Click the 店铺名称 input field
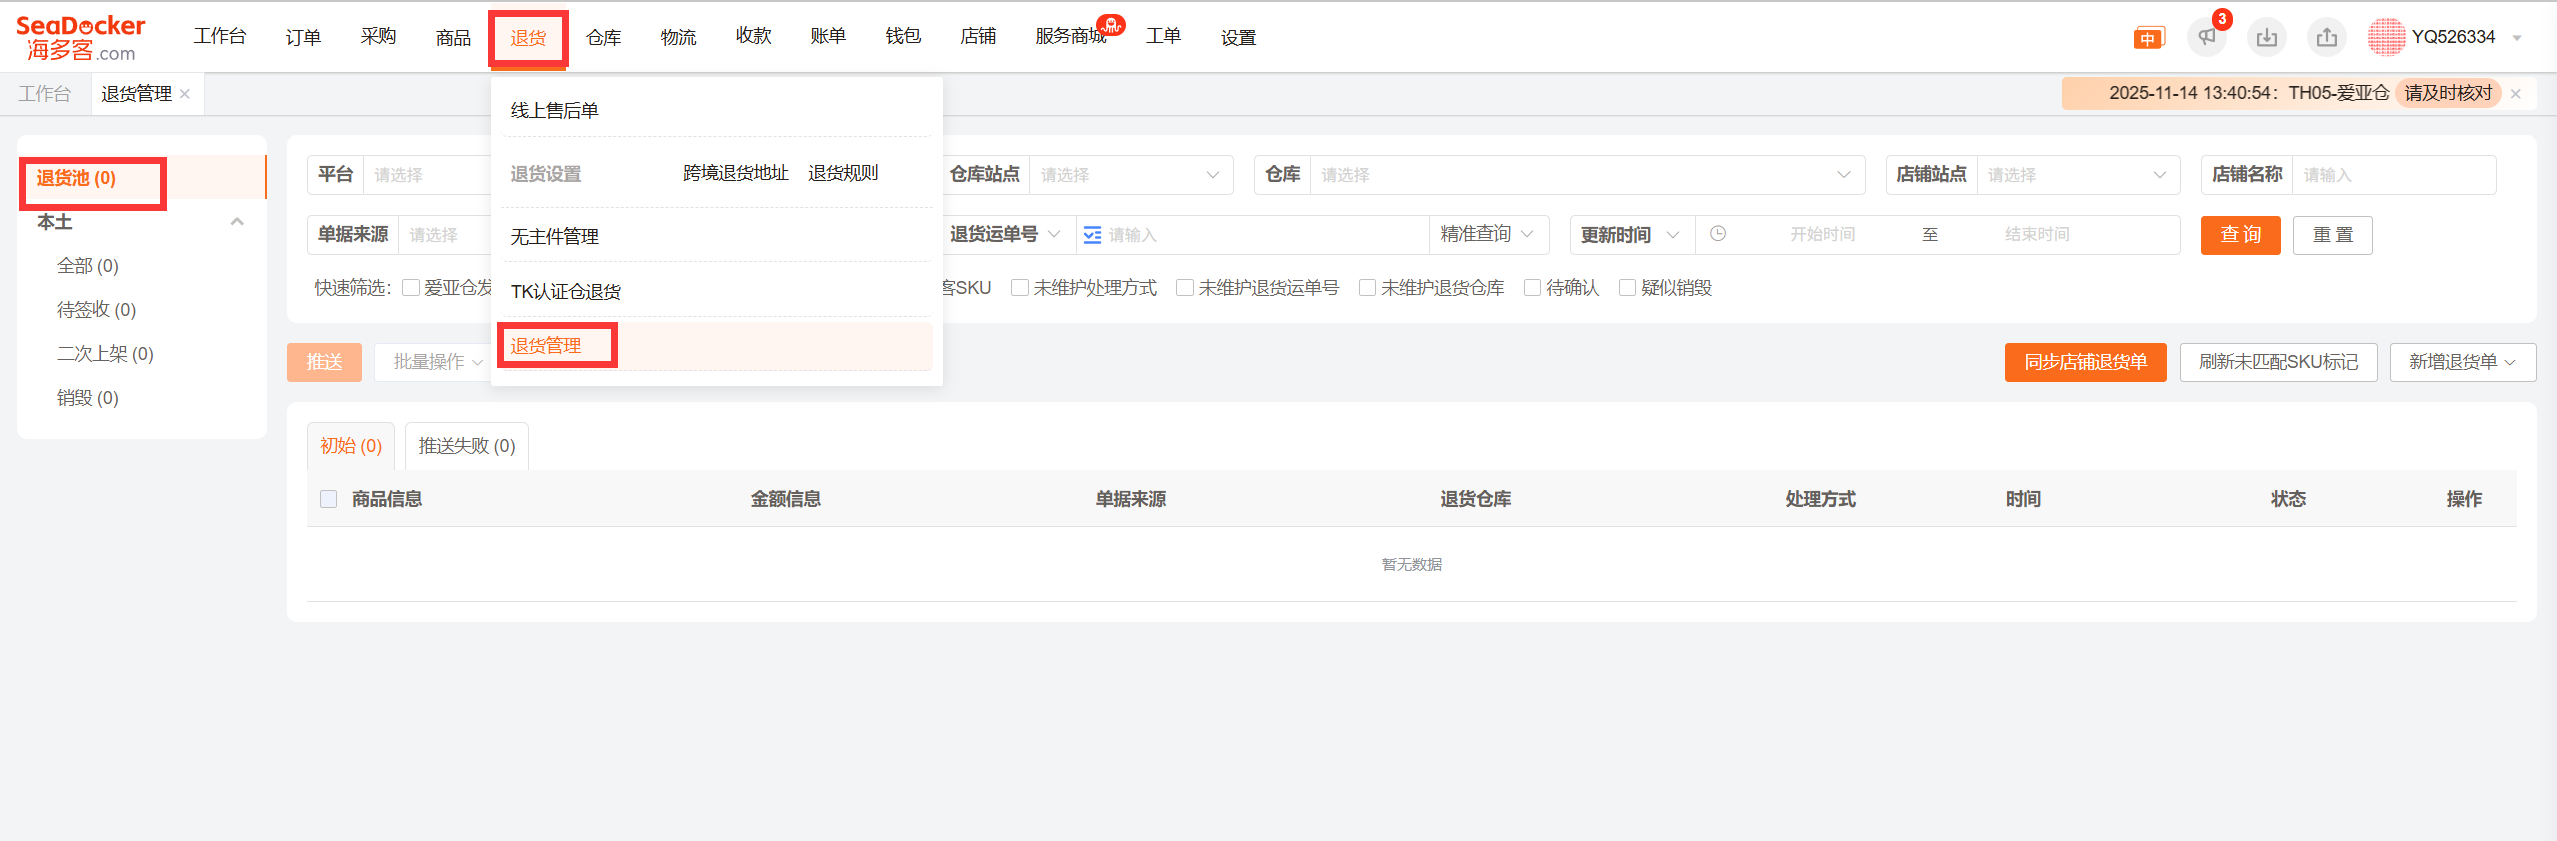Screen dimensions: 2557x841 click(2394, 175)
